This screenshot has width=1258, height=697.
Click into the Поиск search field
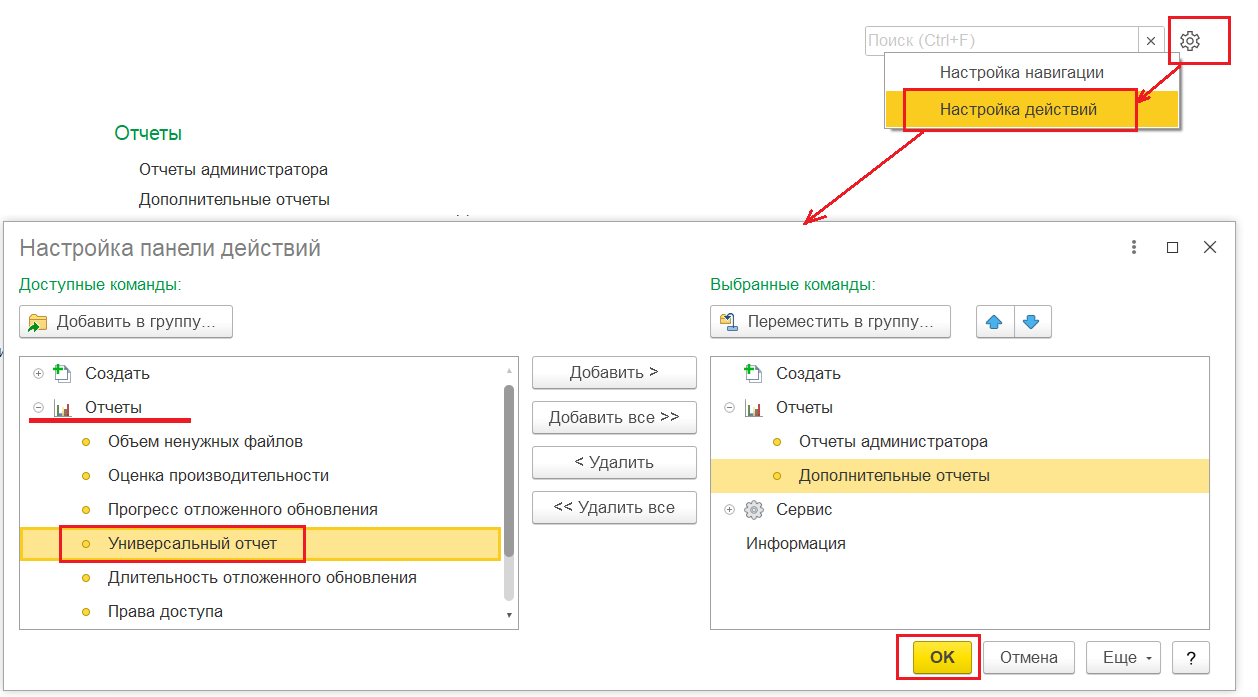coord(1000,41)
